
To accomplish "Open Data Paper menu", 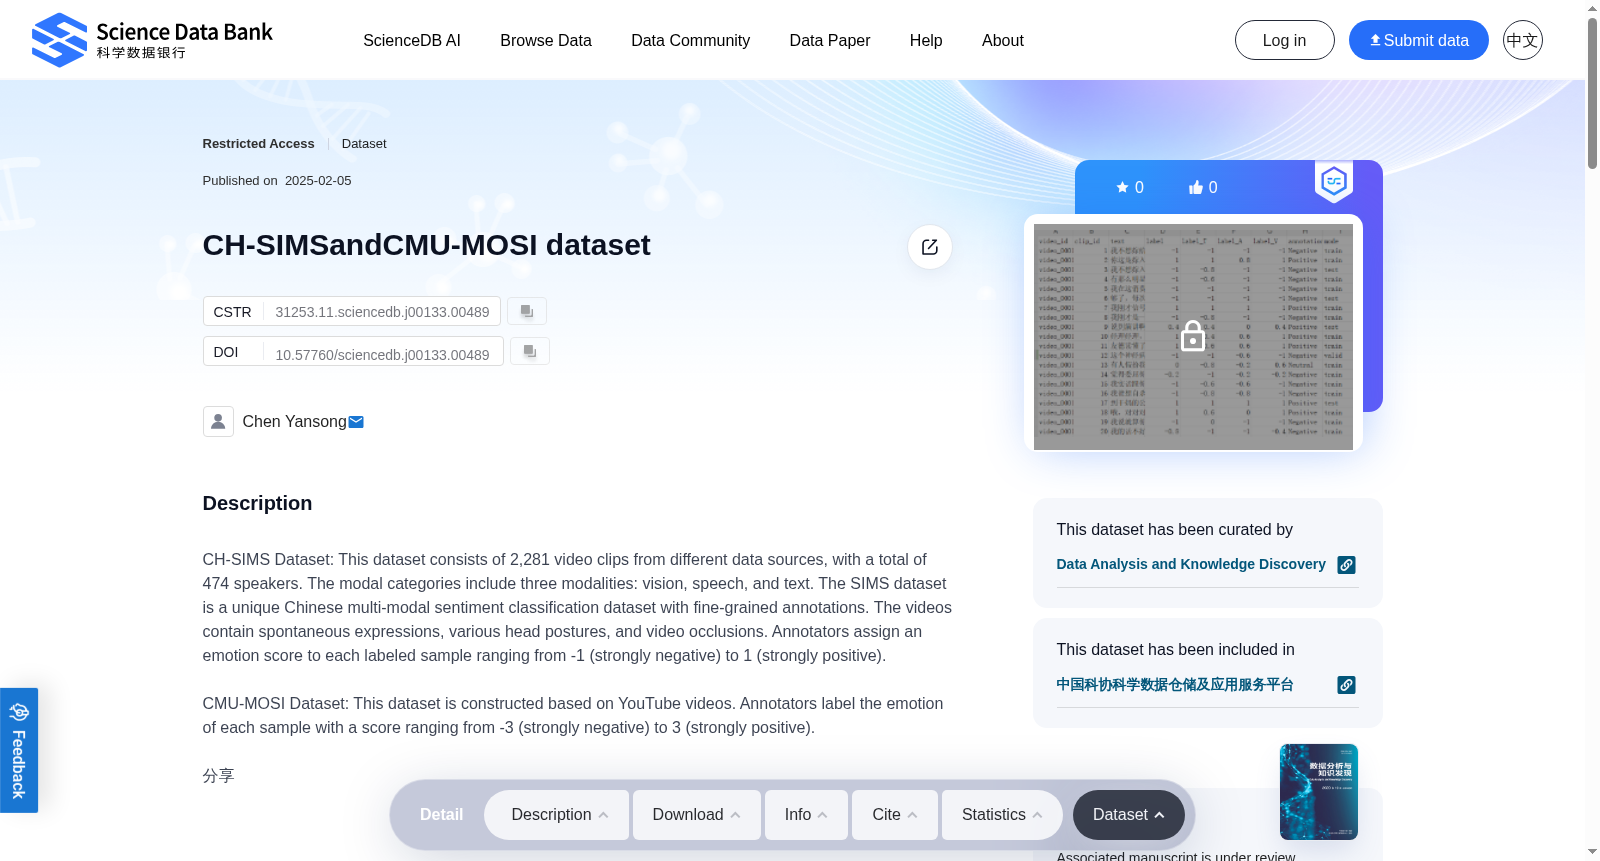I will 830,41.
